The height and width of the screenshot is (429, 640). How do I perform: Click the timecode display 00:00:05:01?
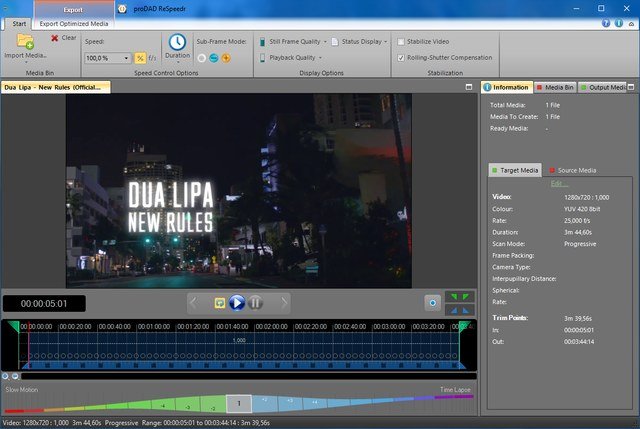[x=43, y=303]
